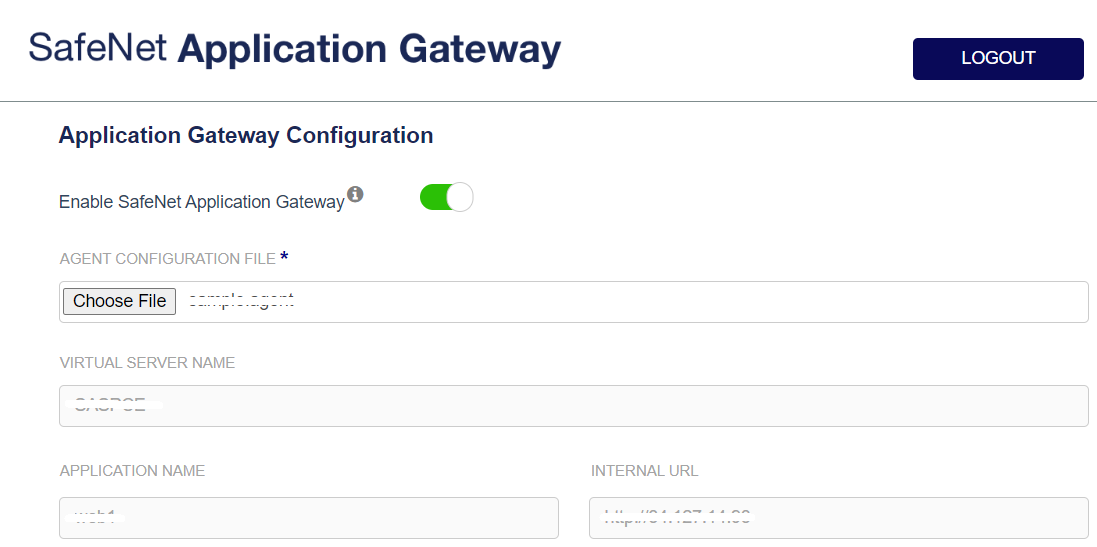Click empty area of agent file box
Screen dimensions: 1097x547
[x=700, y=302]
